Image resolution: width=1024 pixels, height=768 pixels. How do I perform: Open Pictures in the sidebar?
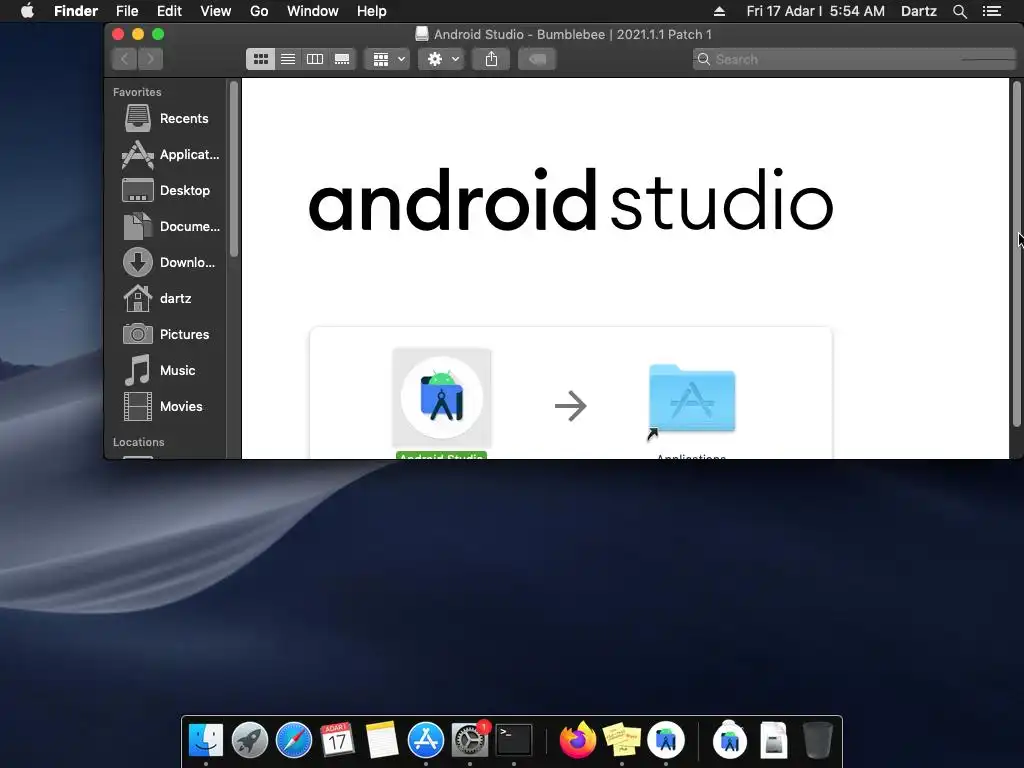pyautogui.click(x=166, y=334)
